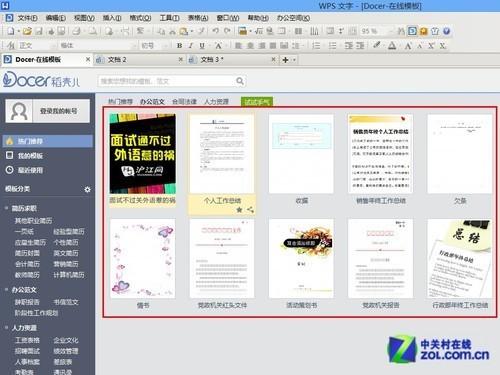Collapse the 简历求职 category
Viewport: 500px width, 375px height.
click(6, 208)
